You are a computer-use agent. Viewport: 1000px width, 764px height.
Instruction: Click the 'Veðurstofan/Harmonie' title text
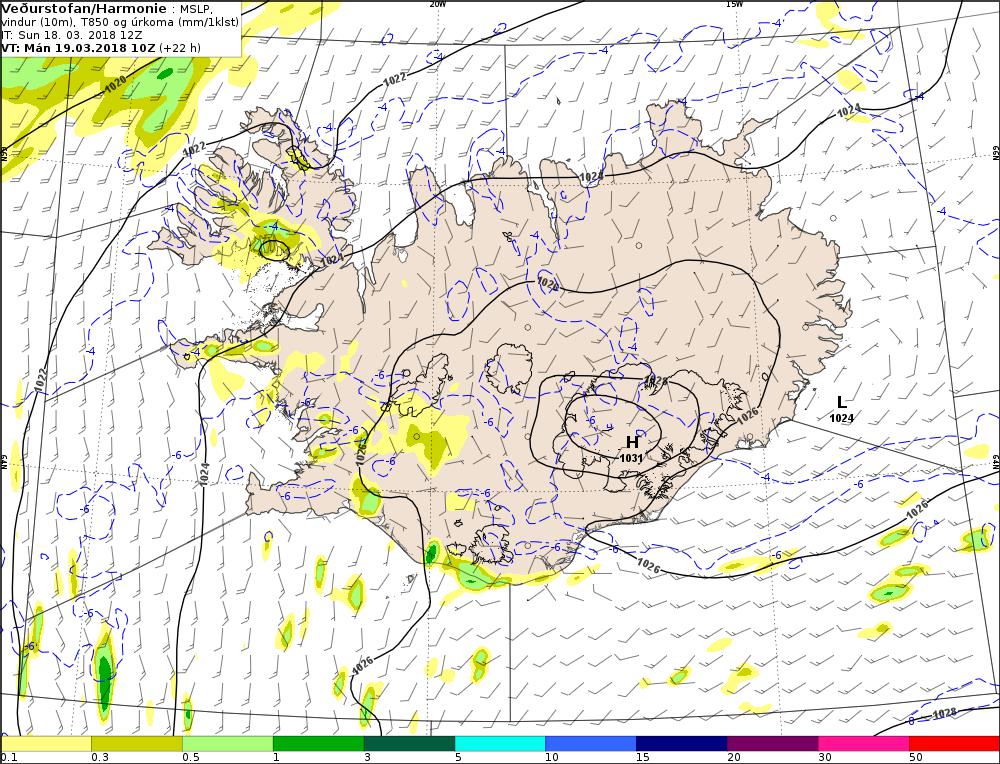tap(84, 8)
